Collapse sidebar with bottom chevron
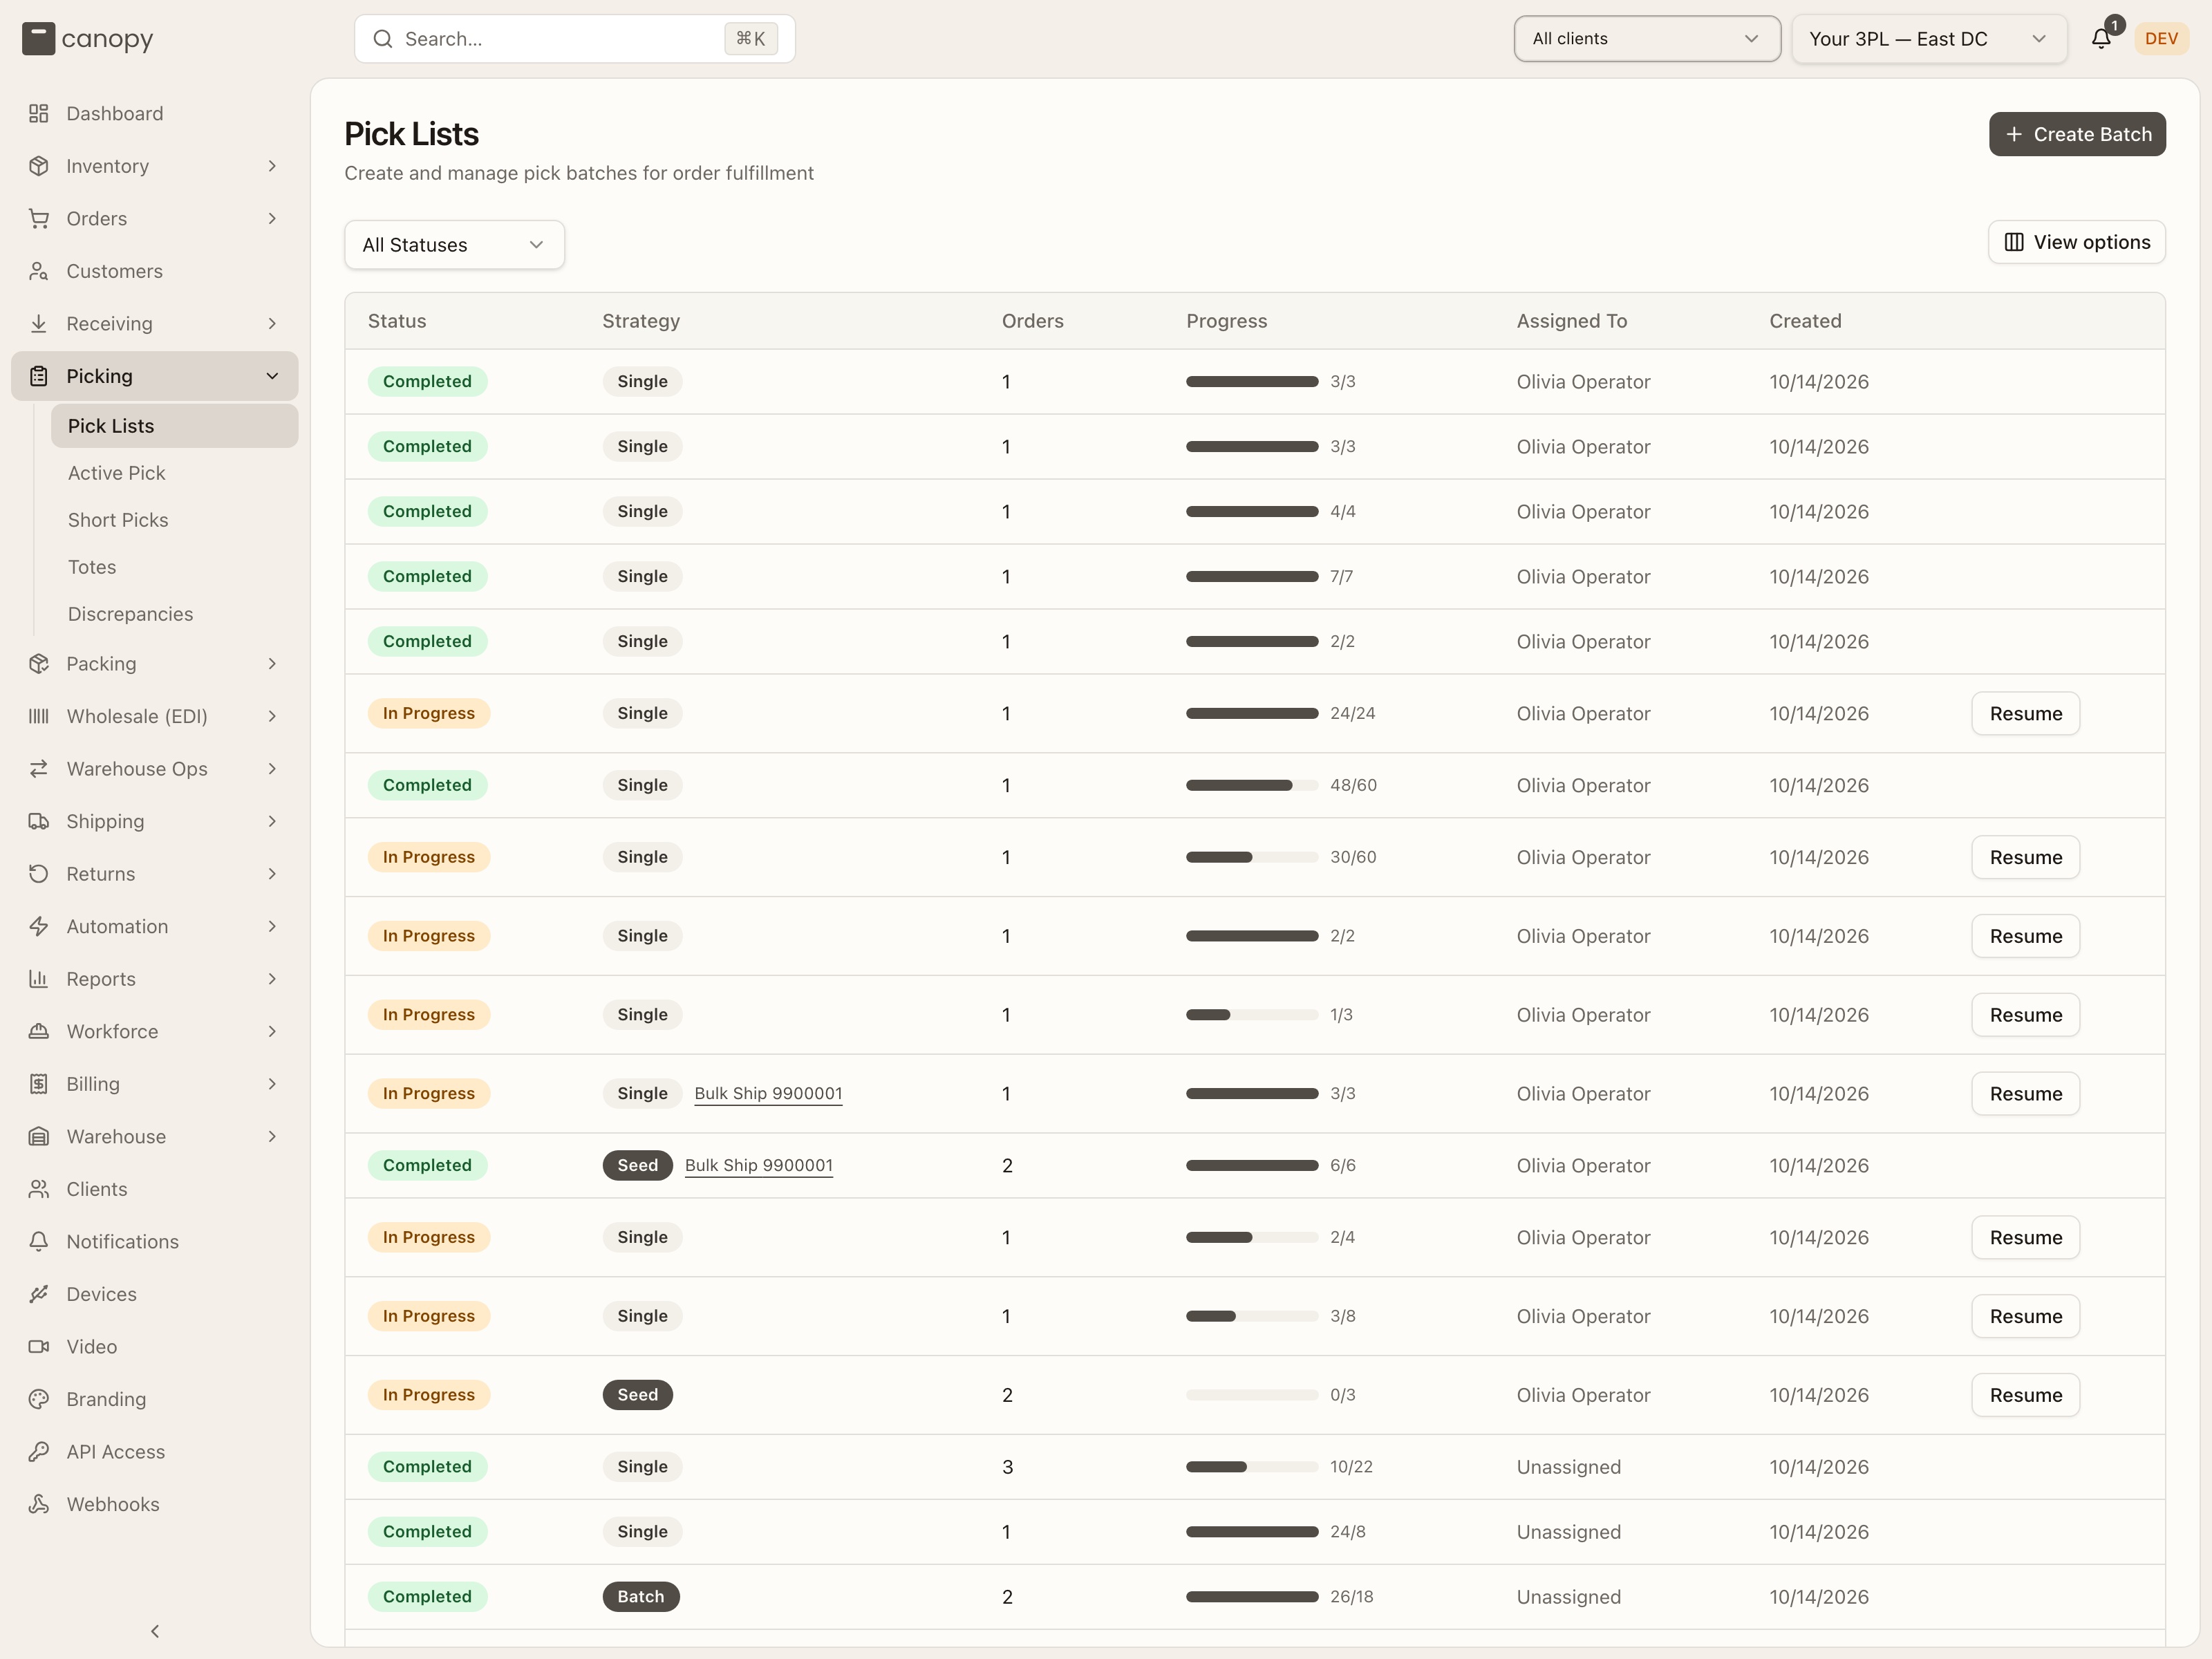This screenshot has width=2212, height=1659. pos(155,1631)
